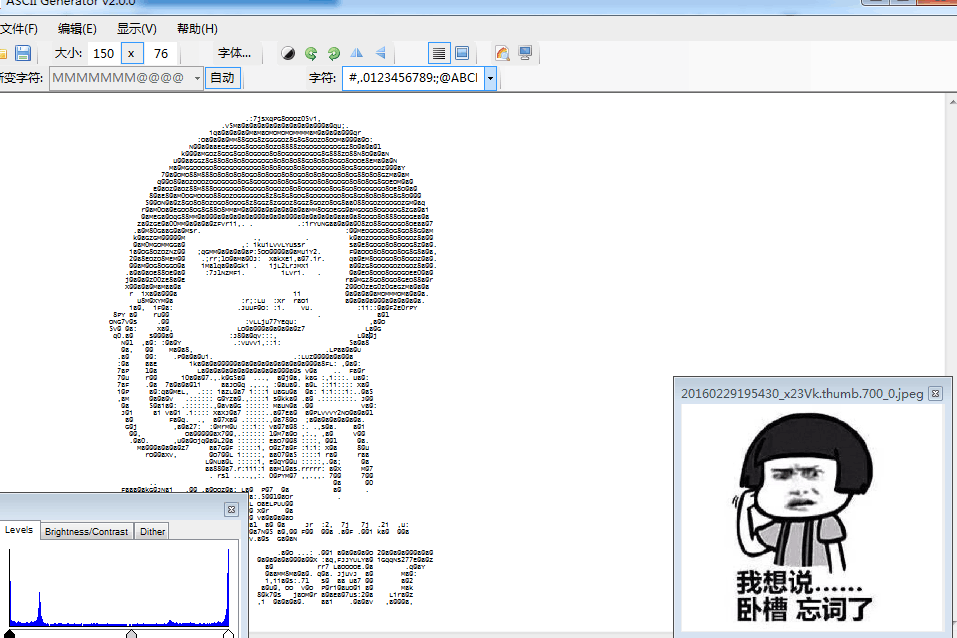Click the preview title 20160229195430_x23Vk.thumb.700_0.jpeg
The height and width of the screenshot is (638, 957).
coord(802,394)
